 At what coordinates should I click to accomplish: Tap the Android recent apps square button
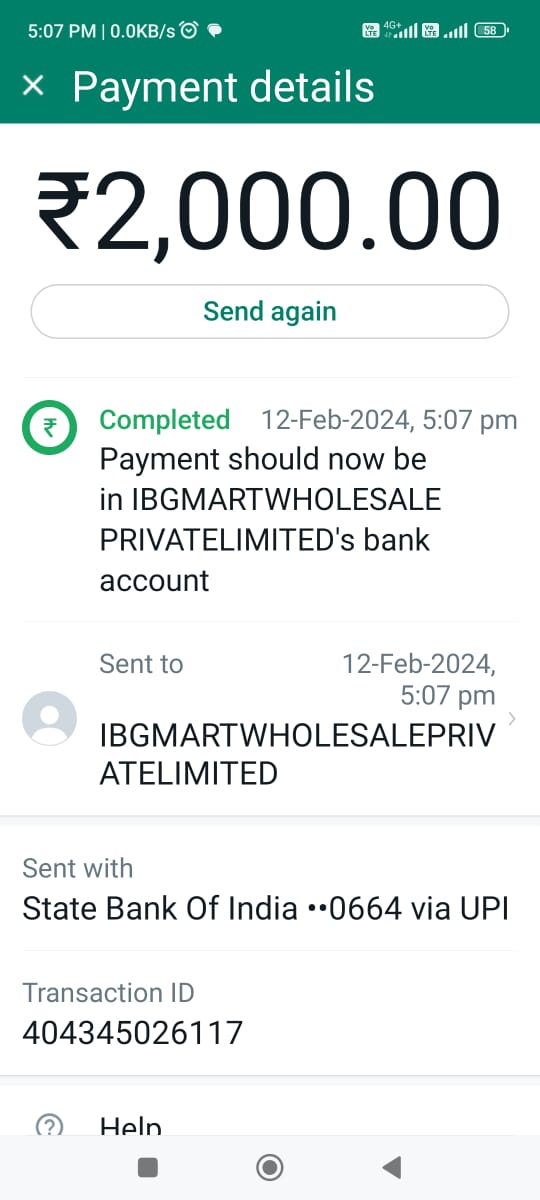148,1167
